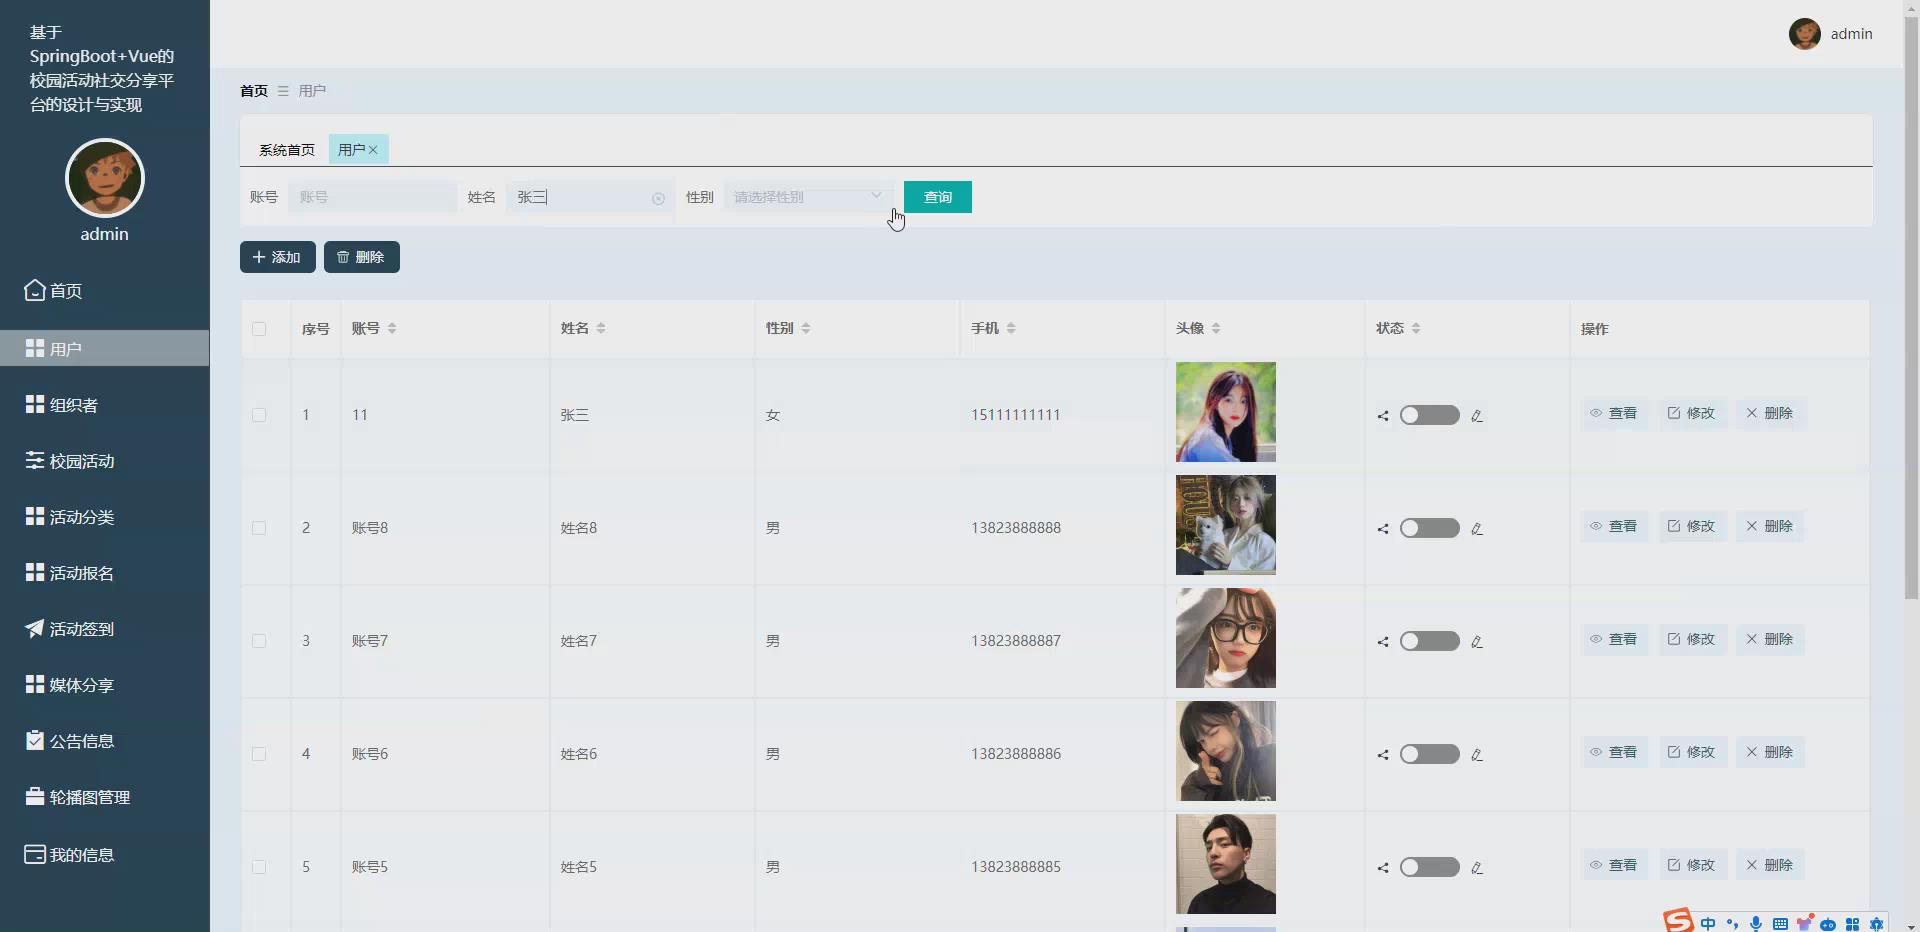Click the 媒体分享 grid icon
The height and width of the screenshot is (932, 1920).
(35, 684)
